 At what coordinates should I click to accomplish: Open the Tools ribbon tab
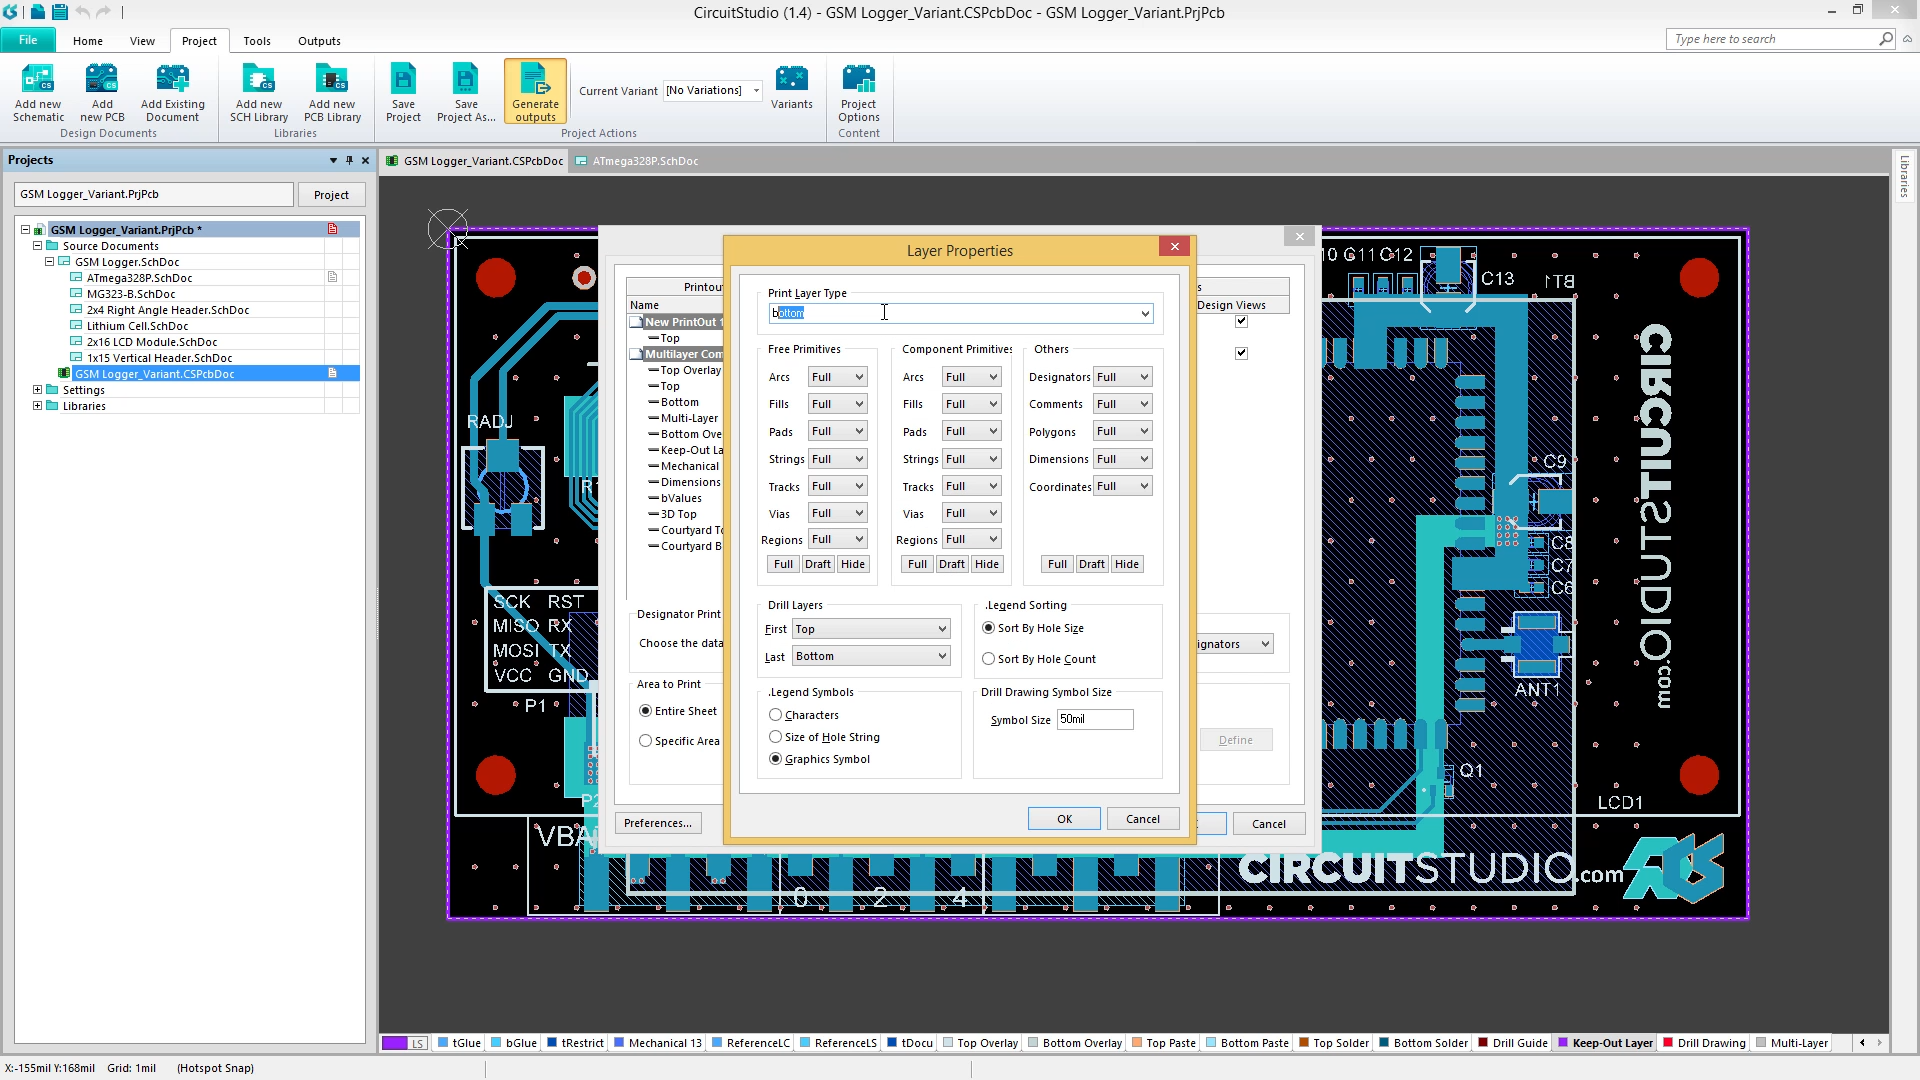coord(256,41)
